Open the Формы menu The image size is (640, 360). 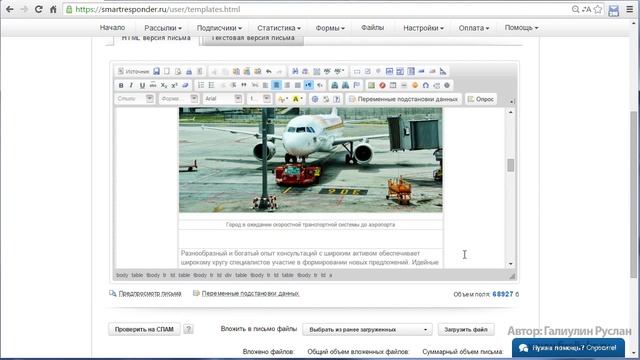coord(330,28)
